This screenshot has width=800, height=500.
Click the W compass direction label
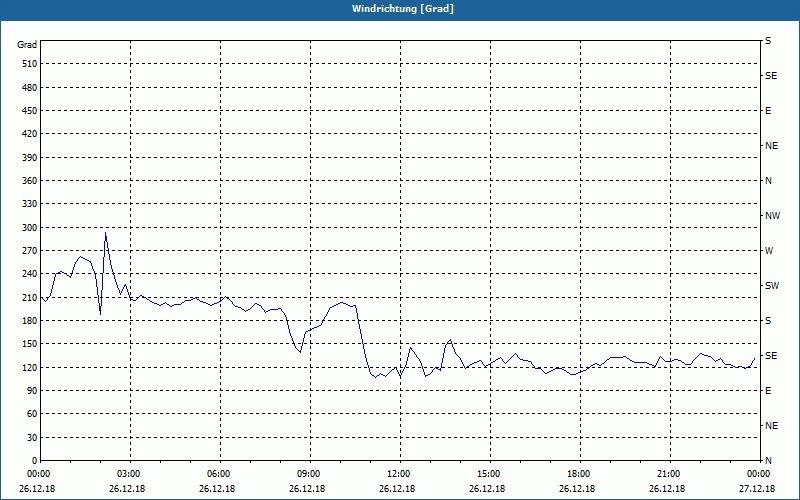pos(769,251)
